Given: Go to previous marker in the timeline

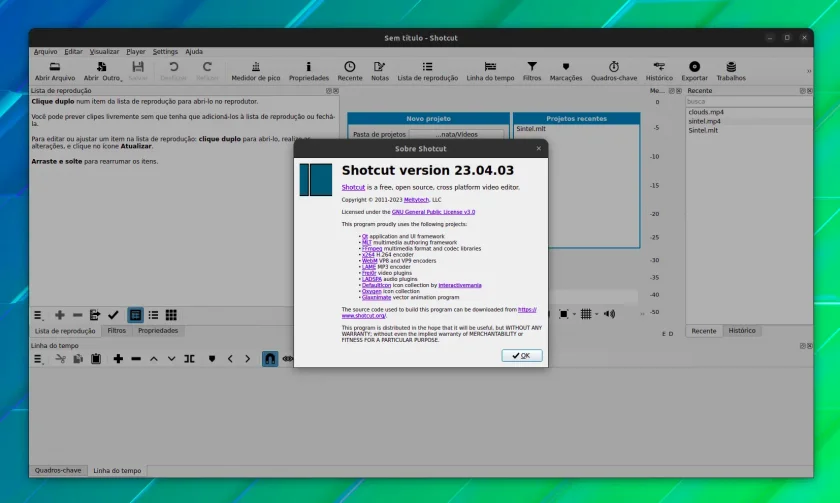Looking at the screenshot, I should (x=230, y=359).
